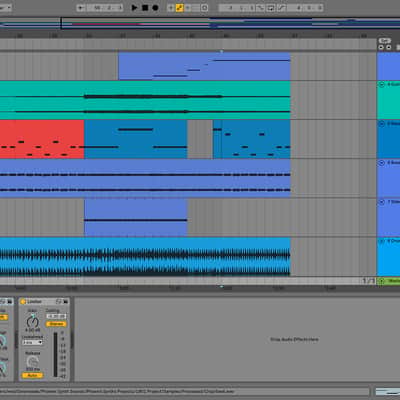Viewport: 400px width, 400px height.
Task: Click save preset icon of left device
Action: (x=10, y=302)
